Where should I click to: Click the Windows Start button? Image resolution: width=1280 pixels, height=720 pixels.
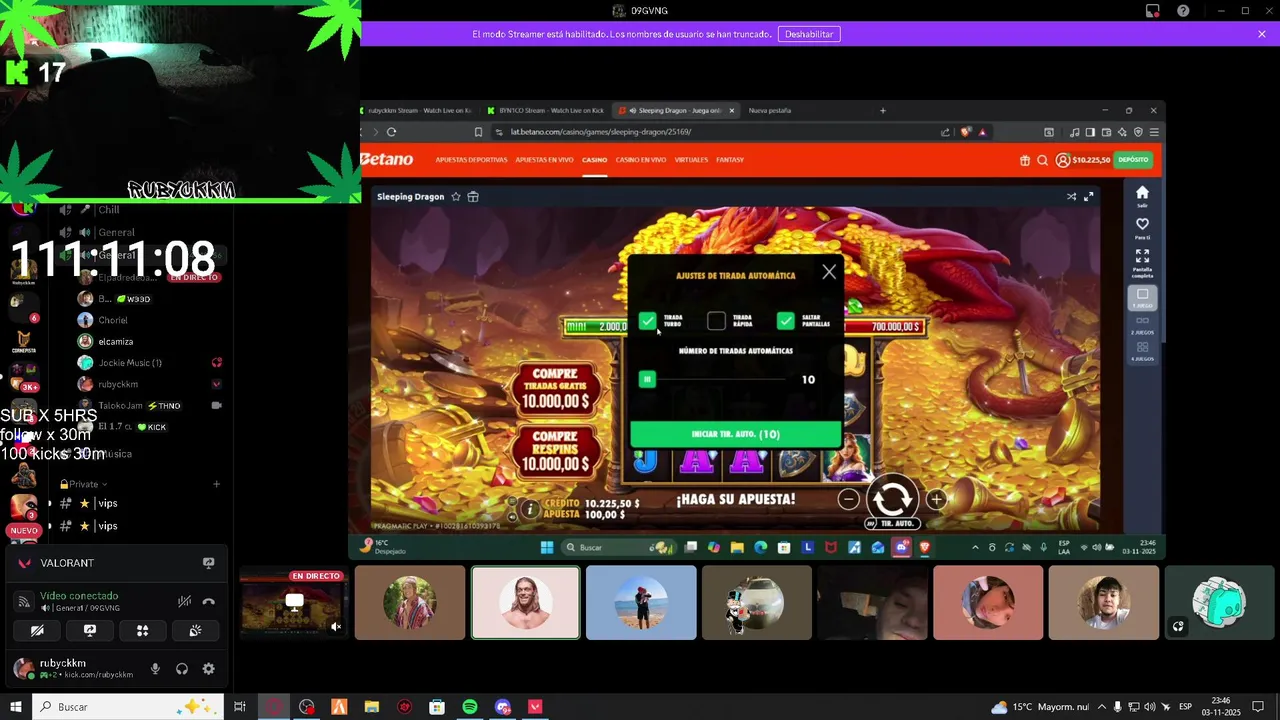(16, 707)
